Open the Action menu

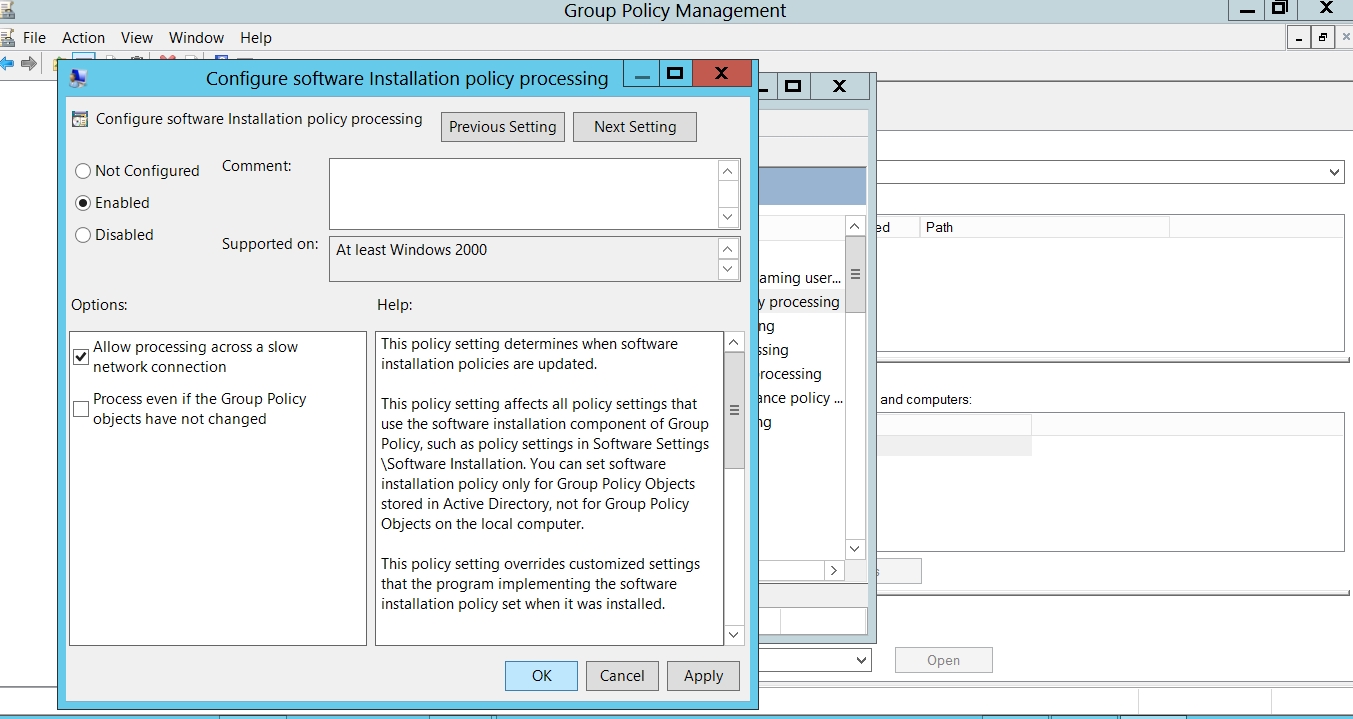click(x=83, y=38)
